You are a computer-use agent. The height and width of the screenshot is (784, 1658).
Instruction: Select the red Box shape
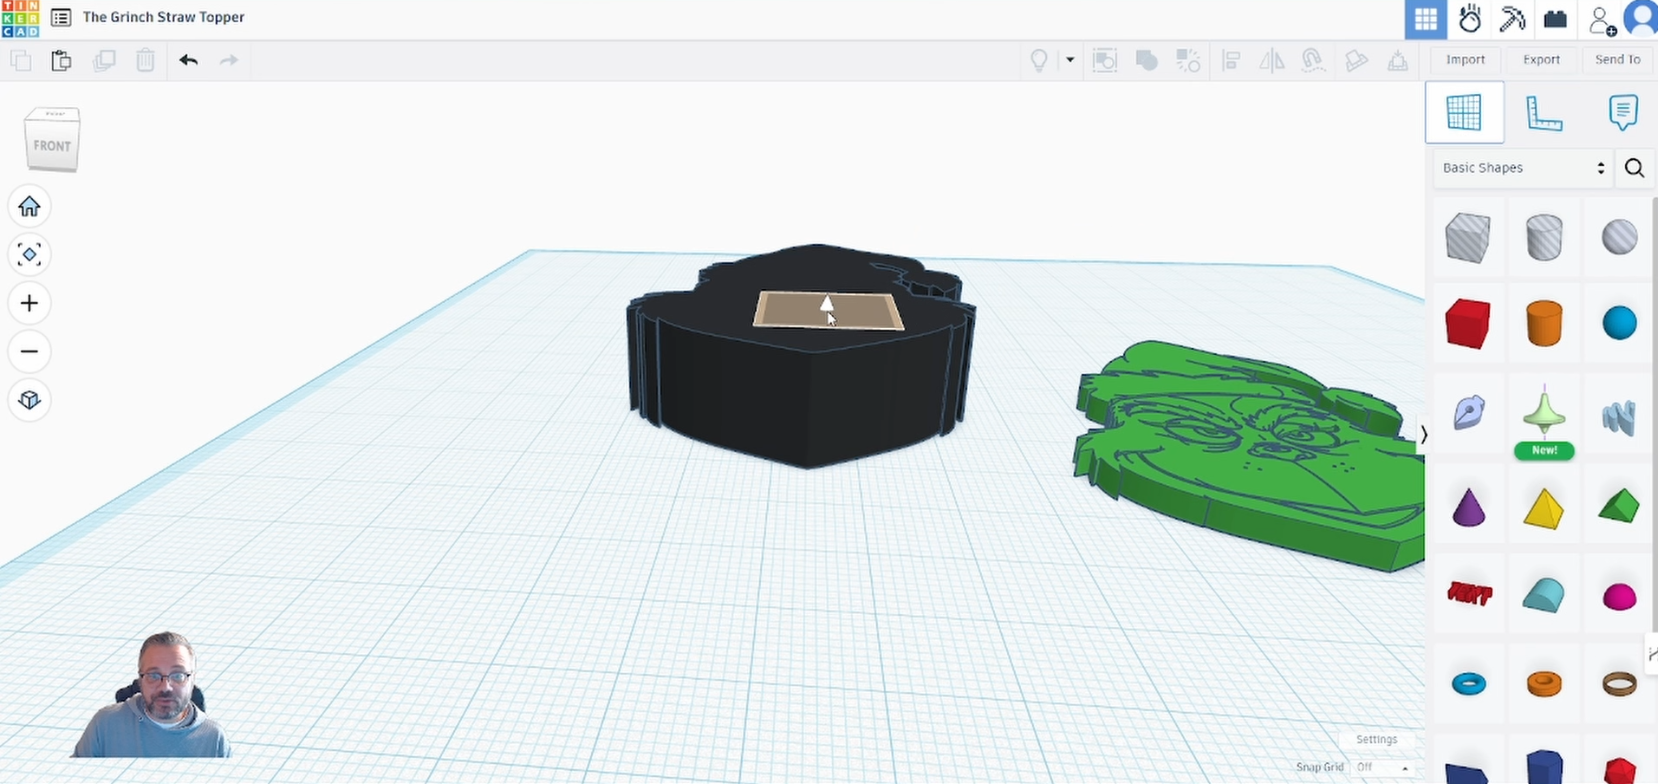click(1467, 324)
